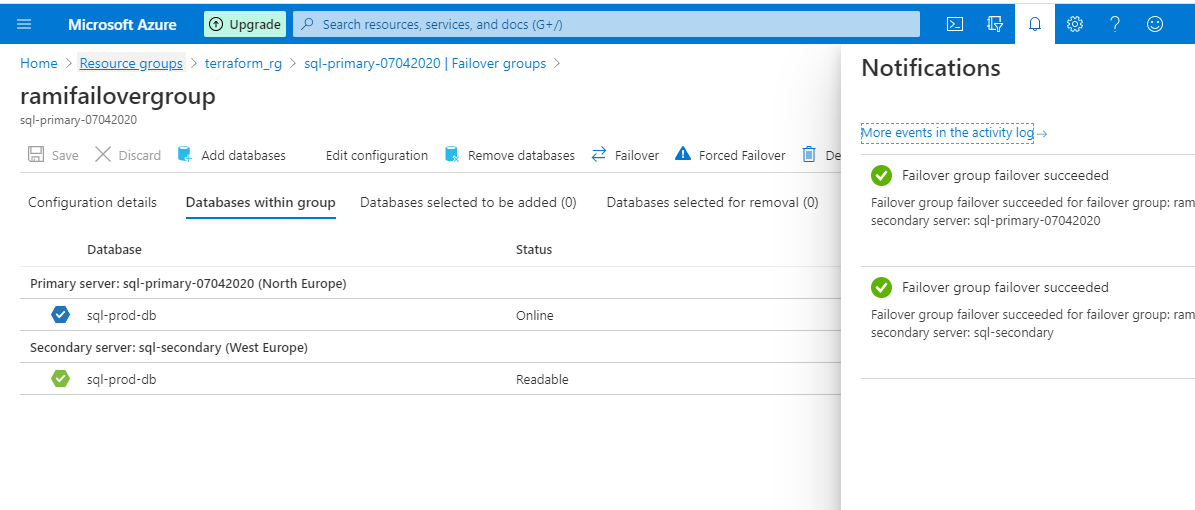Click the blue icon of the primary sql-prod-db
The image size is (1195, 510).
click(60, 314)
